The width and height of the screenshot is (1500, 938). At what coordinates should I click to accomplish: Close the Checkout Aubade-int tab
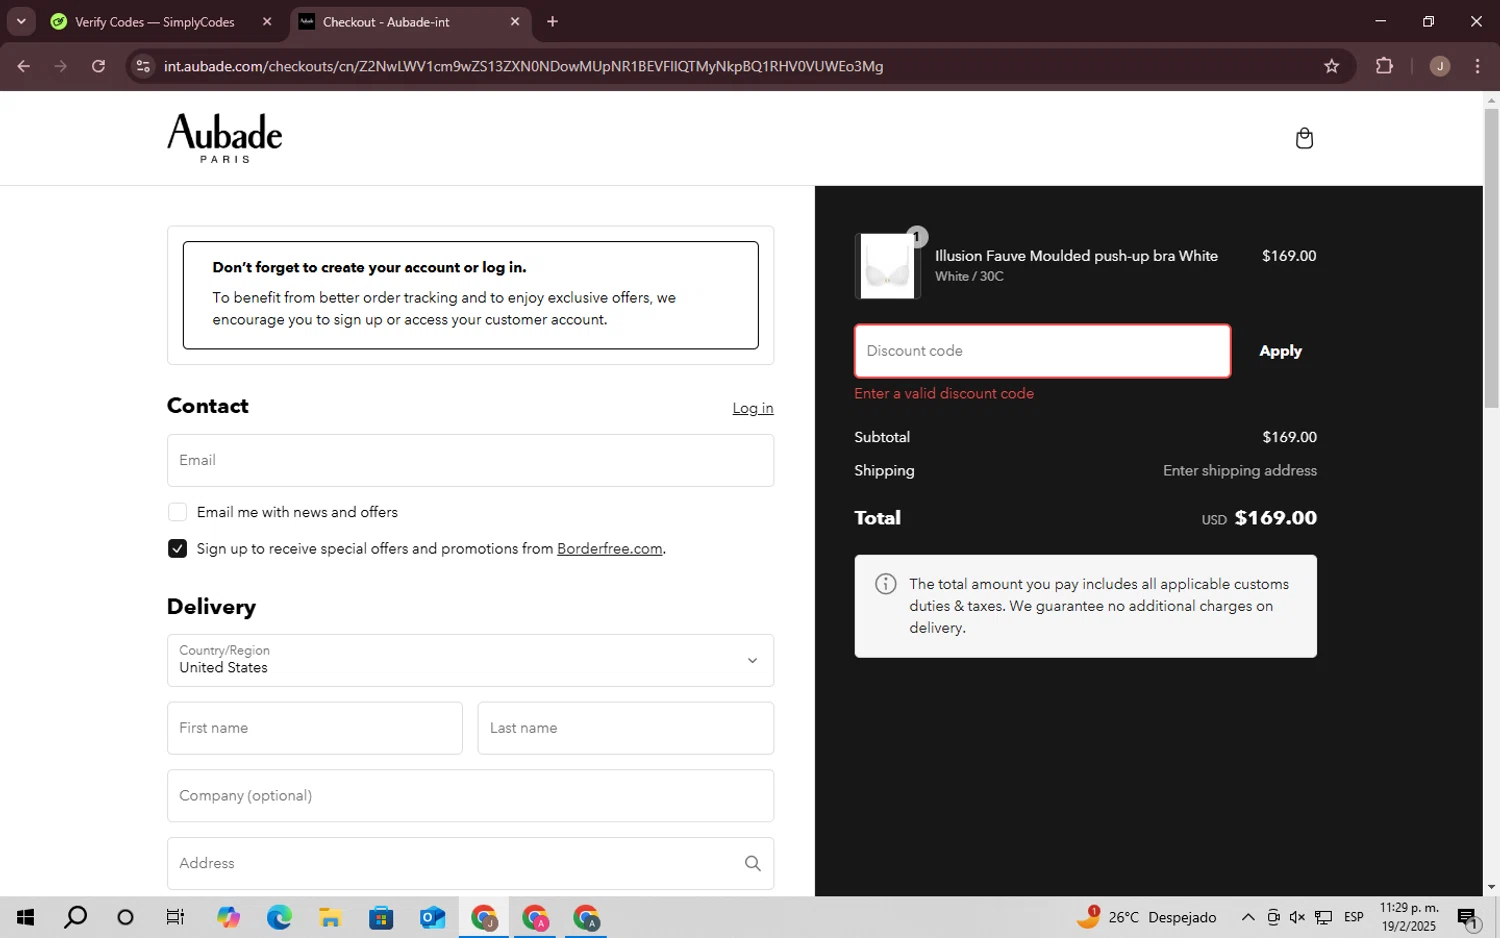(x=515, y=21)
